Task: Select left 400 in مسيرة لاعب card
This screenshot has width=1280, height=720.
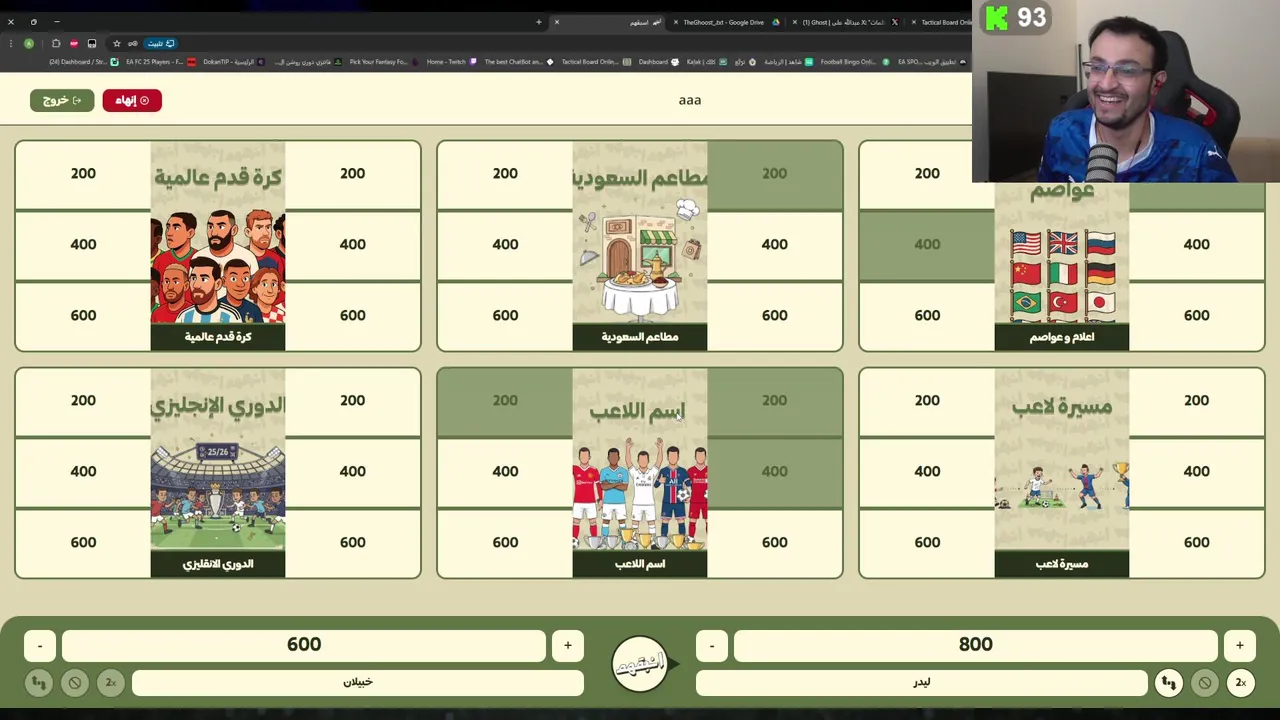Action: [927, 472]
